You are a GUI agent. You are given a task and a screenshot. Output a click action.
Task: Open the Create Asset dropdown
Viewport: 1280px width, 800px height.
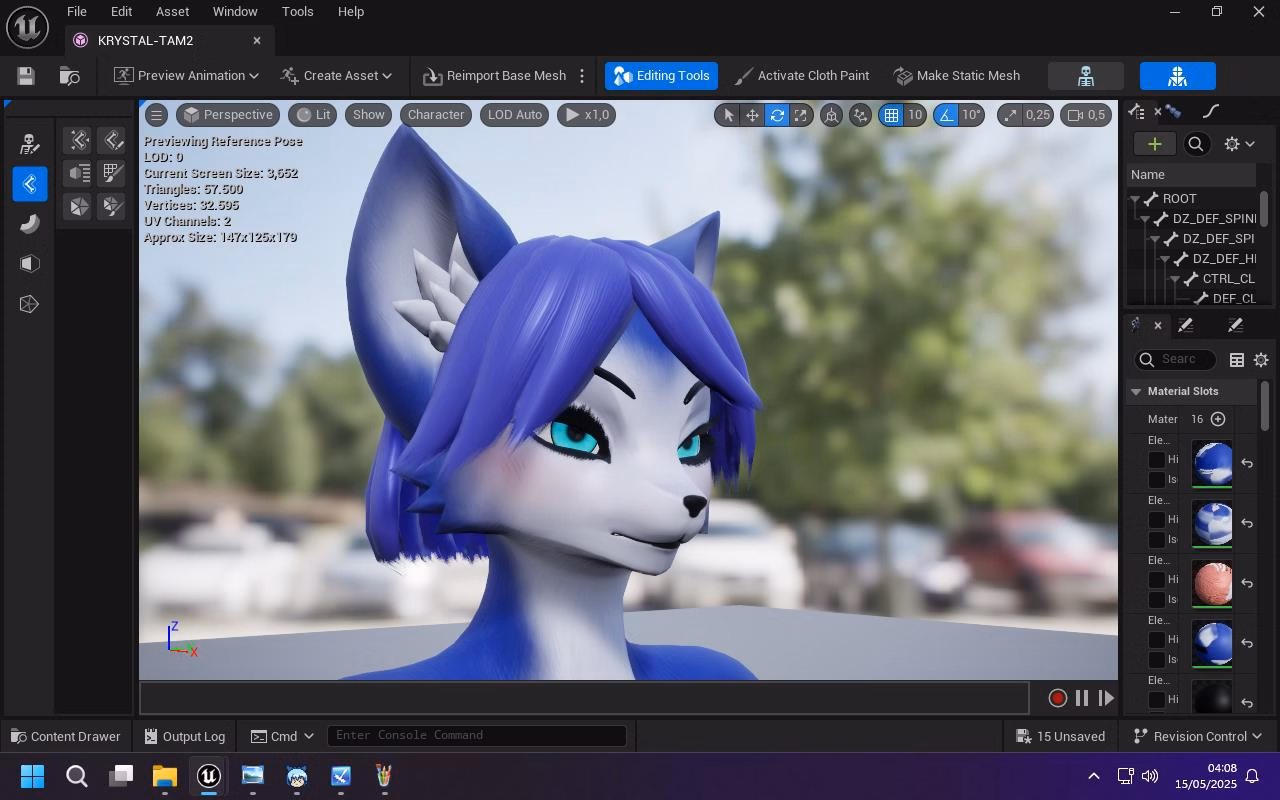click(x=336, y=76)
